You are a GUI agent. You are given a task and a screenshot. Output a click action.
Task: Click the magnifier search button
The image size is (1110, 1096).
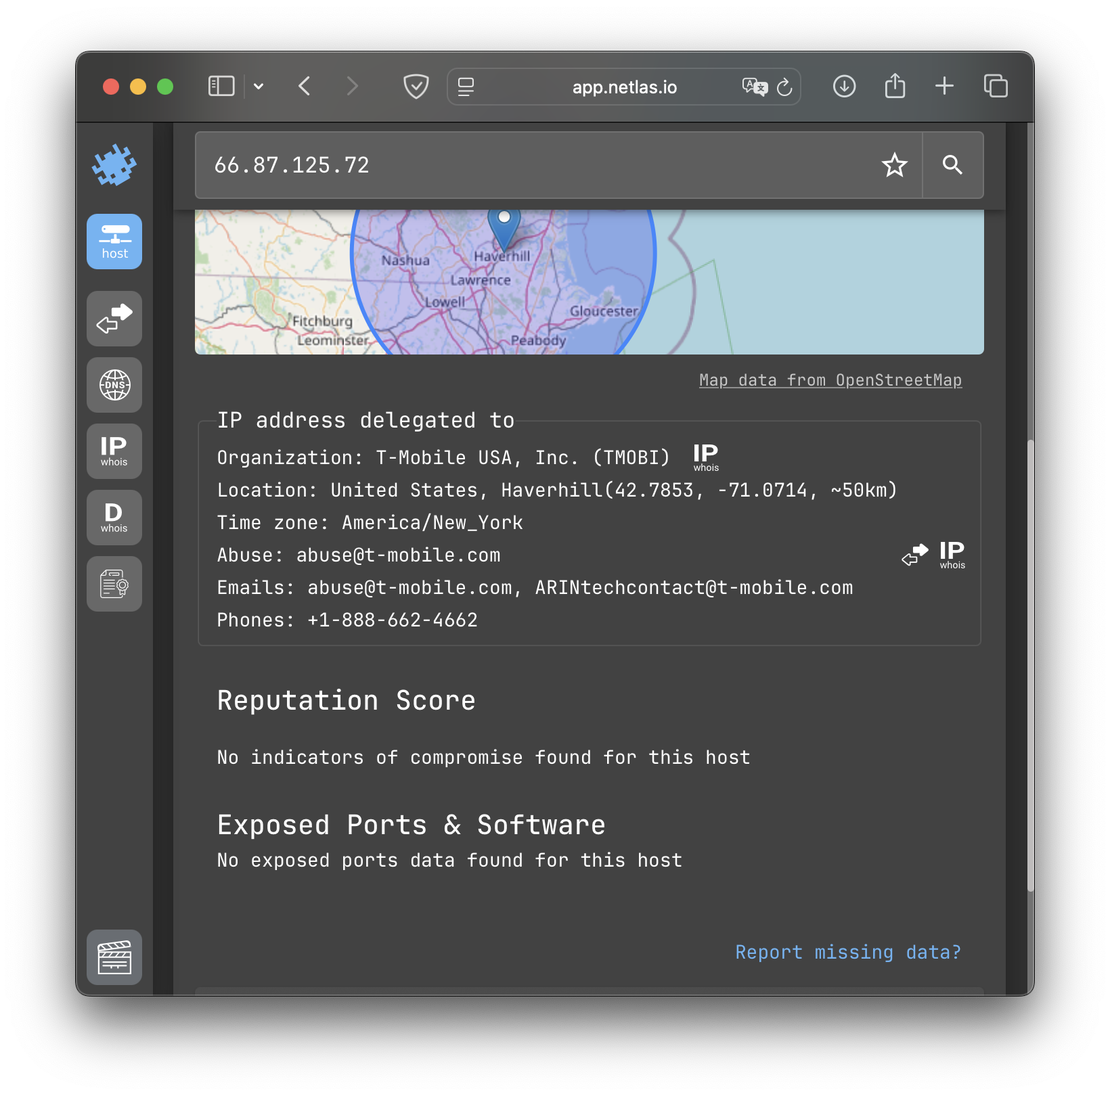coord(952,165)
